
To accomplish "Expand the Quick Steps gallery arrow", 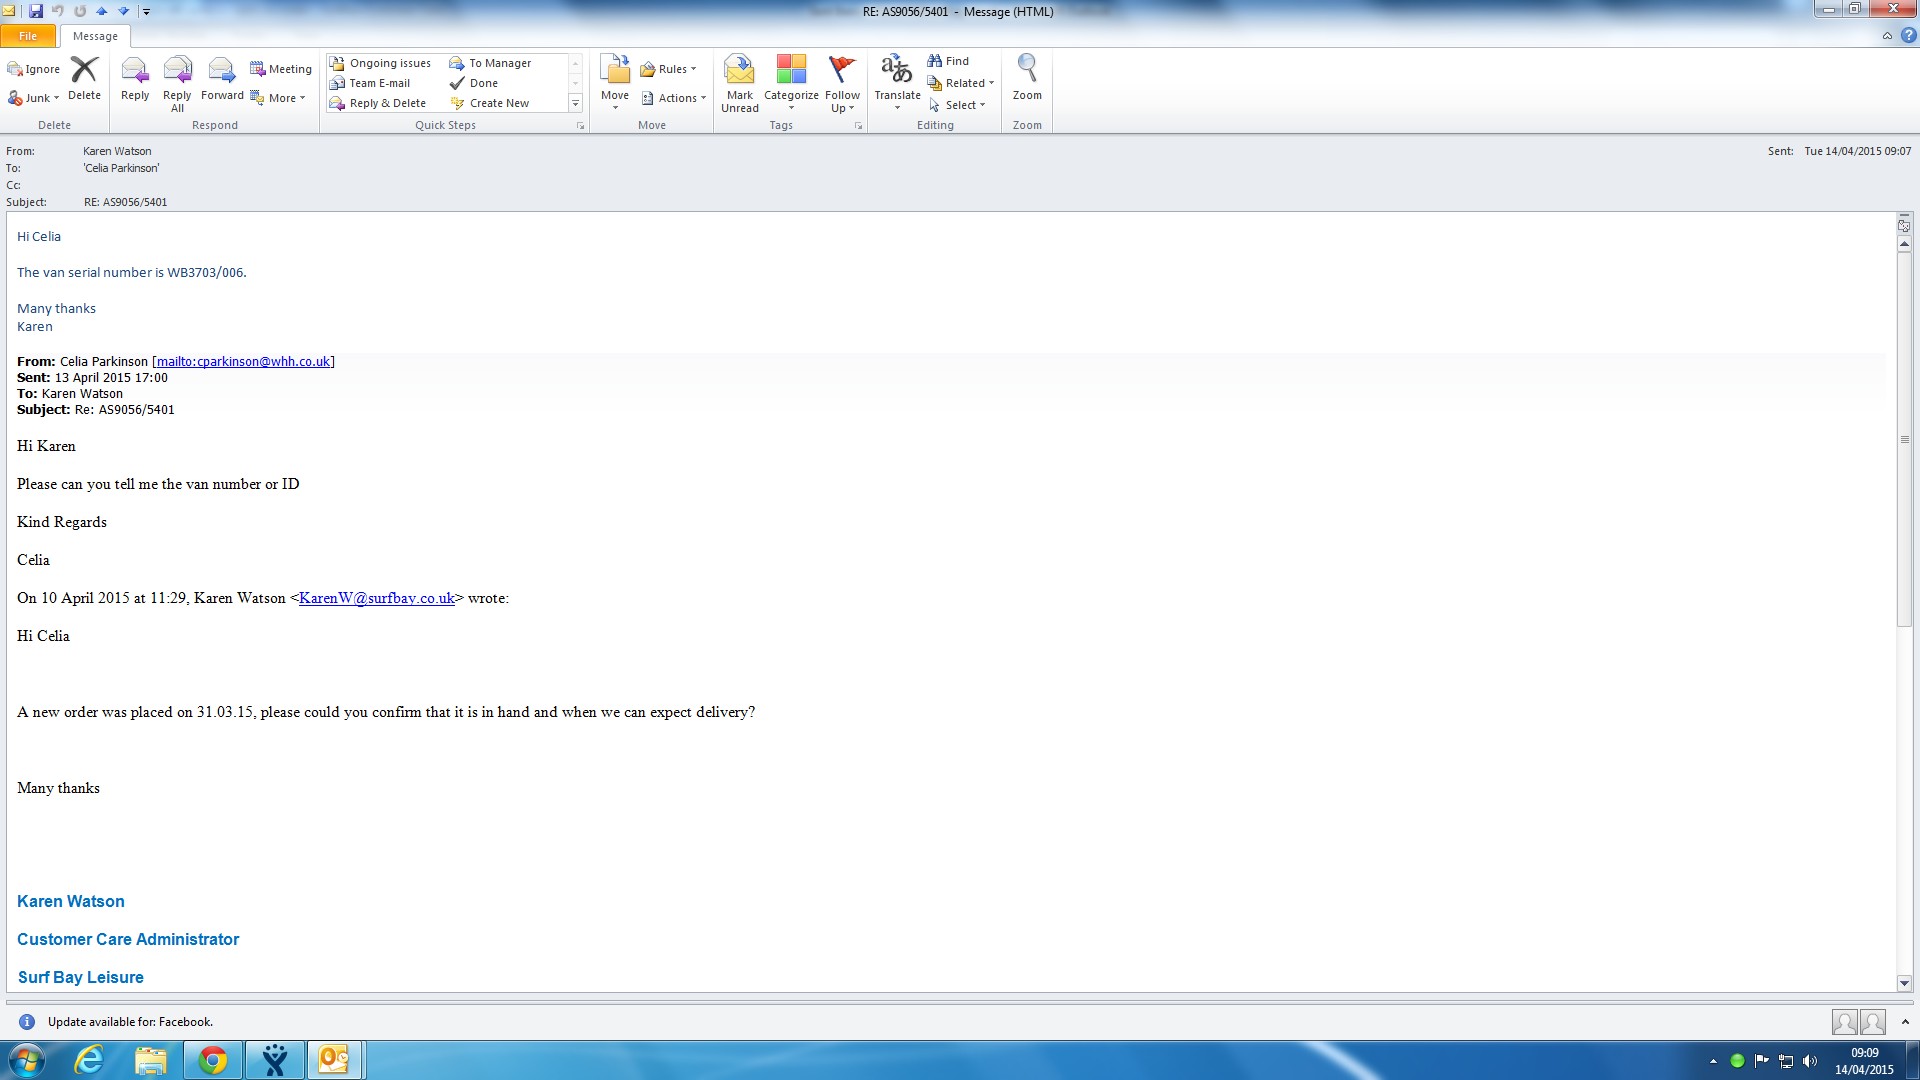I will (x=575, y=103).
